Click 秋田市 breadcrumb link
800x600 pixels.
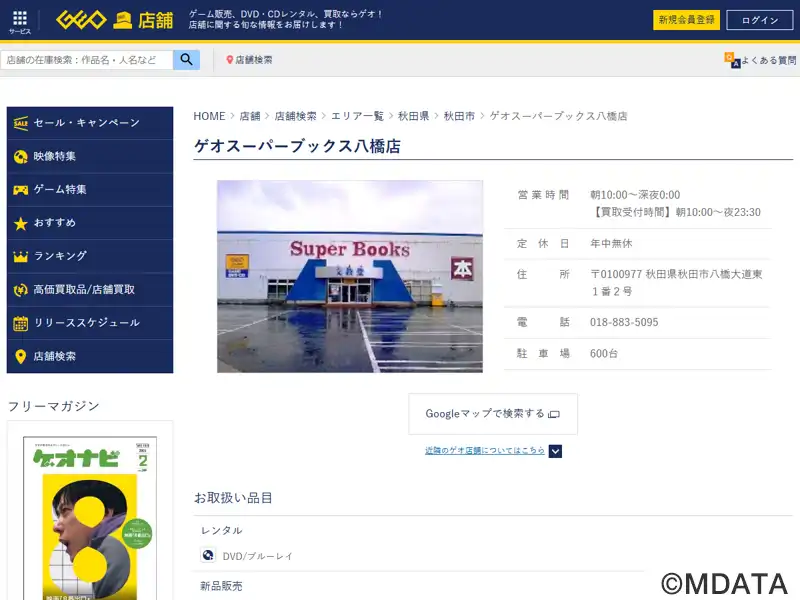459,116
